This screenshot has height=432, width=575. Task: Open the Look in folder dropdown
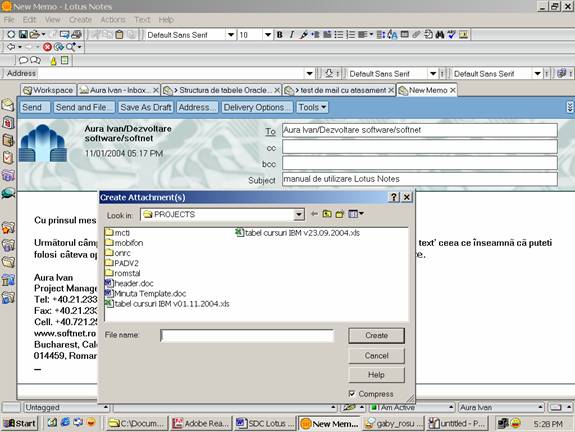point(299,215)
